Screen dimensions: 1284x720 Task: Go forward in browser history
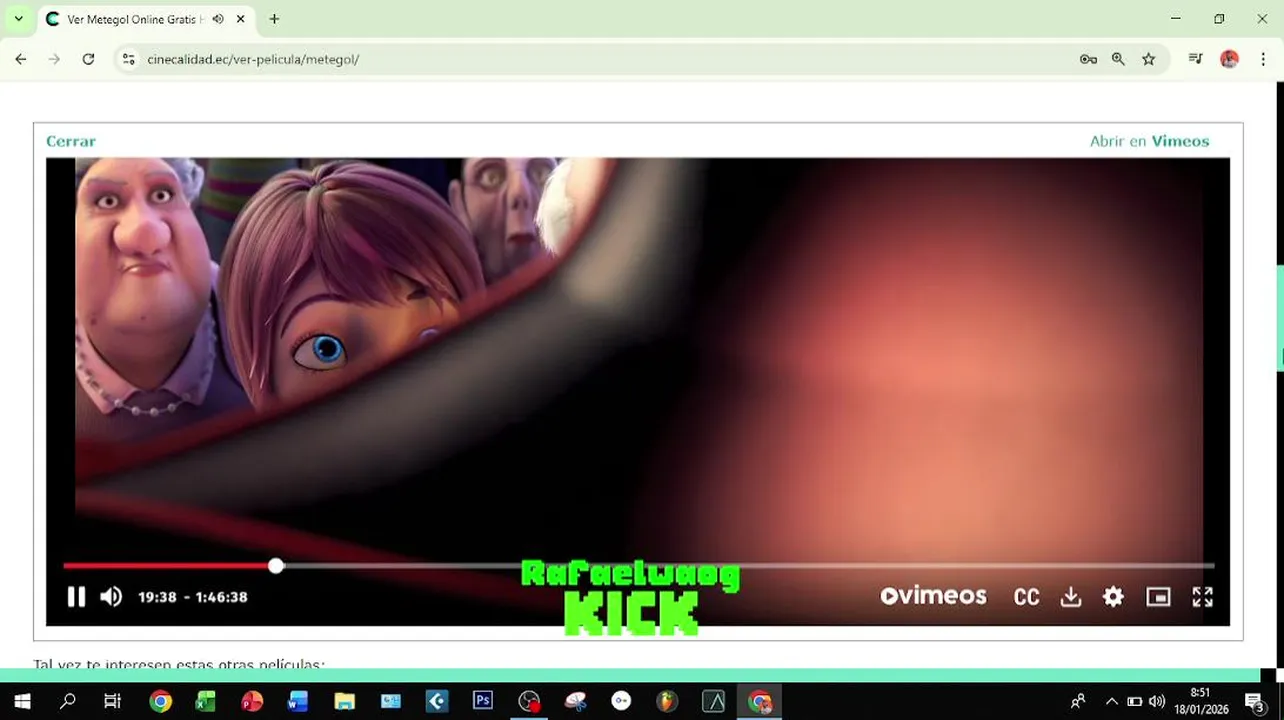(54, 59)
